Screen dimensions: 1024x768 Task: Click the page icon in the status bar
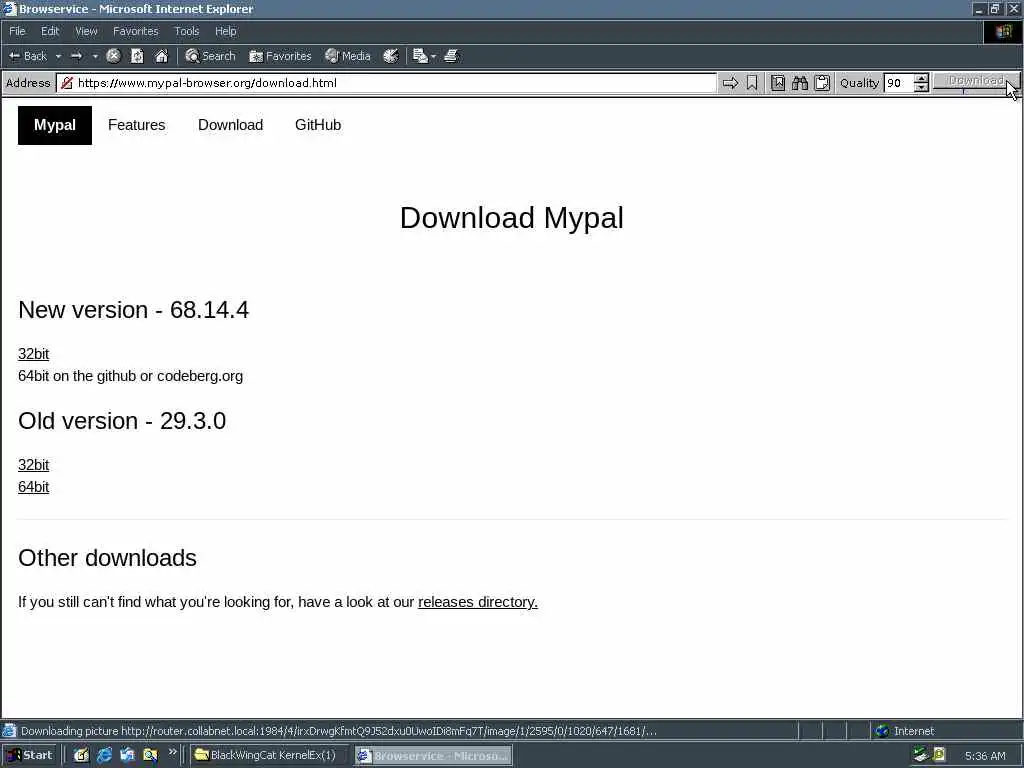pyautogui.click(x=9, y=731)
